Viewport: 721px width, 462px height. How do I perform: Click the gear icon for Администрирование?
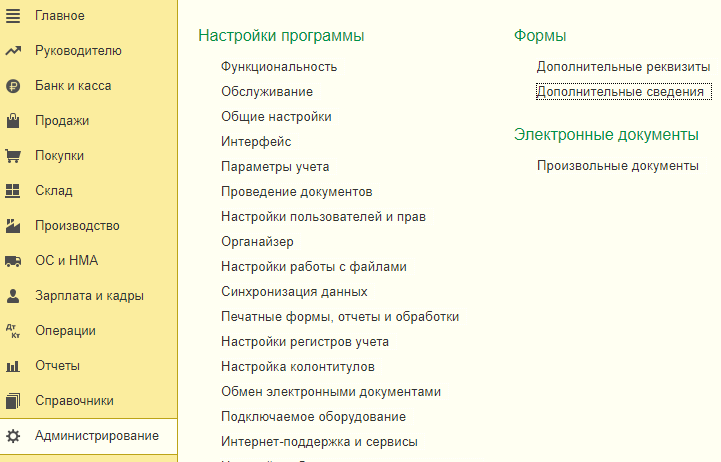(x=13, y=436)
